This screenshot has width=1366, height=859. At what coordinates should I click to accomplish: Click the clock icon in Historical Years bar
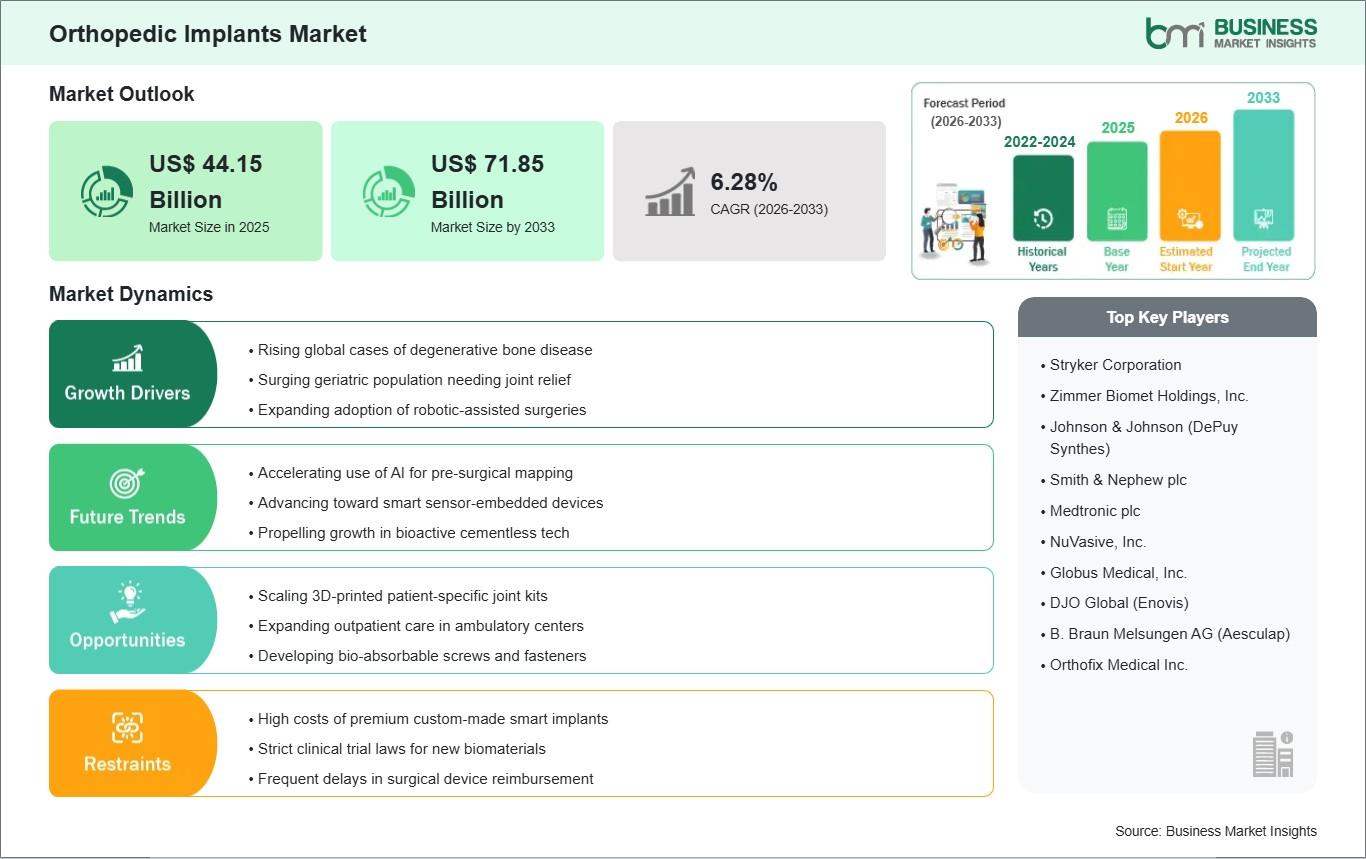(1042, 218)
